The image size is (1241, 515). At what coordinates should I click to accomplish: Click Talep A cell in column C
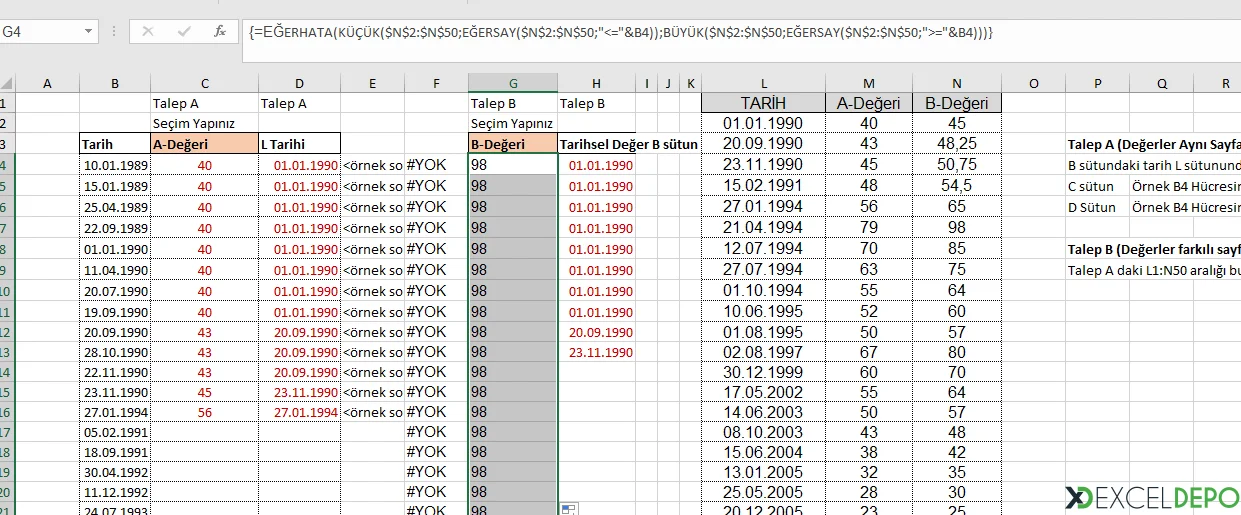(204, 103)
